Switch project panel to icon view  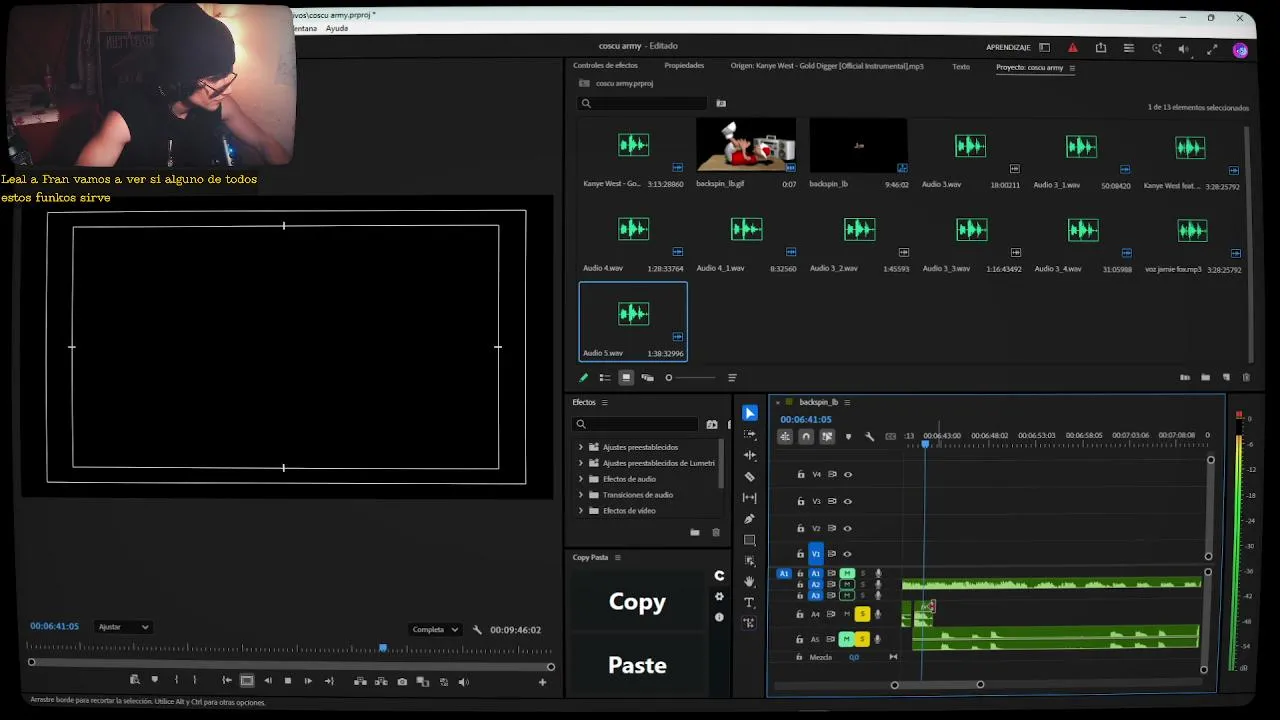626,377
